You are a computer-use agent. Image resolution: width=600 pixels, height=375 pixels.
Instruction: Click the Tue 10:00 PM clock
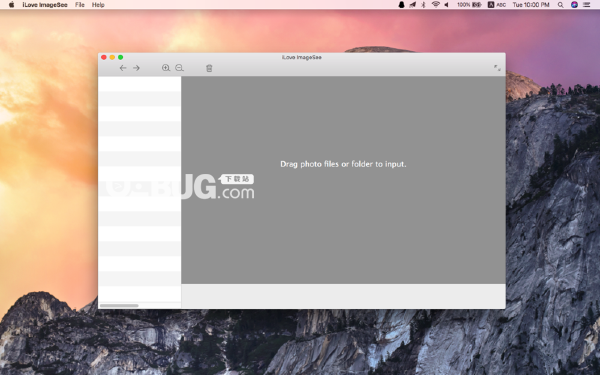531,5
